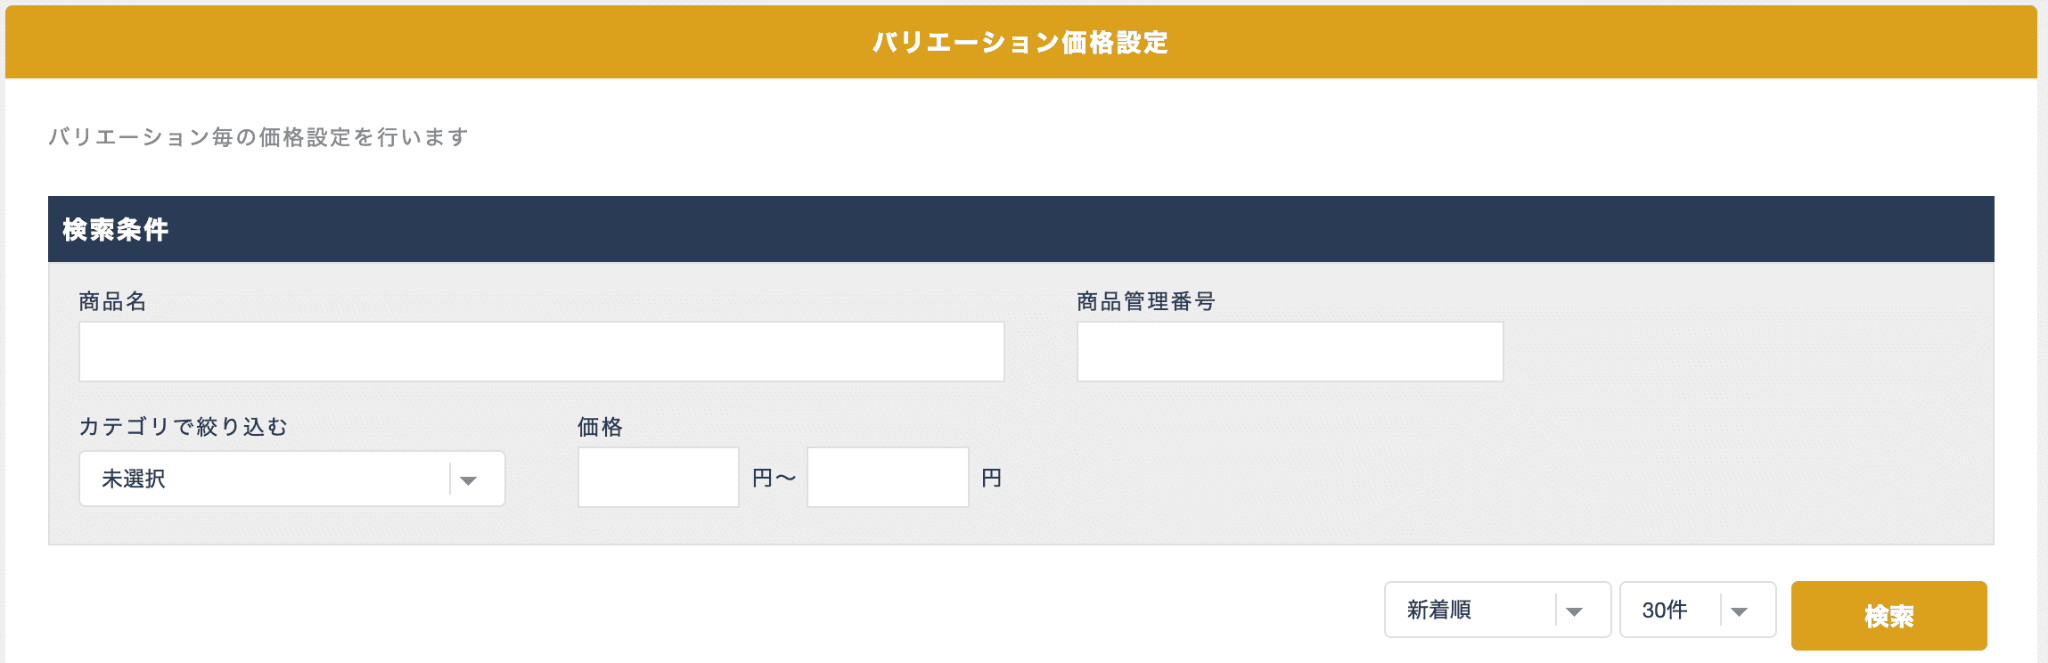Click the trailing 円 unit after maximum price

click(x=991, y=479)
